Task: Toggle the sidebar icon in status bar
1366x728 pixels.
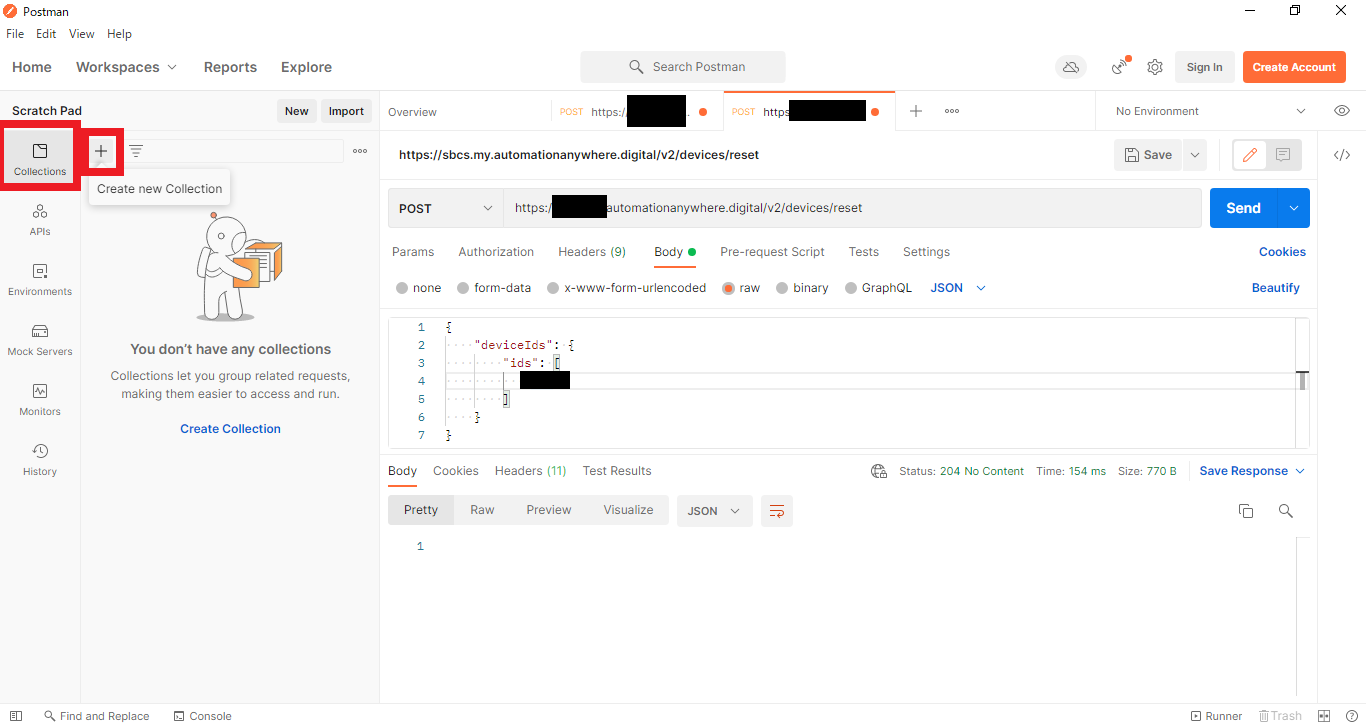Action: tap(16, 716)
